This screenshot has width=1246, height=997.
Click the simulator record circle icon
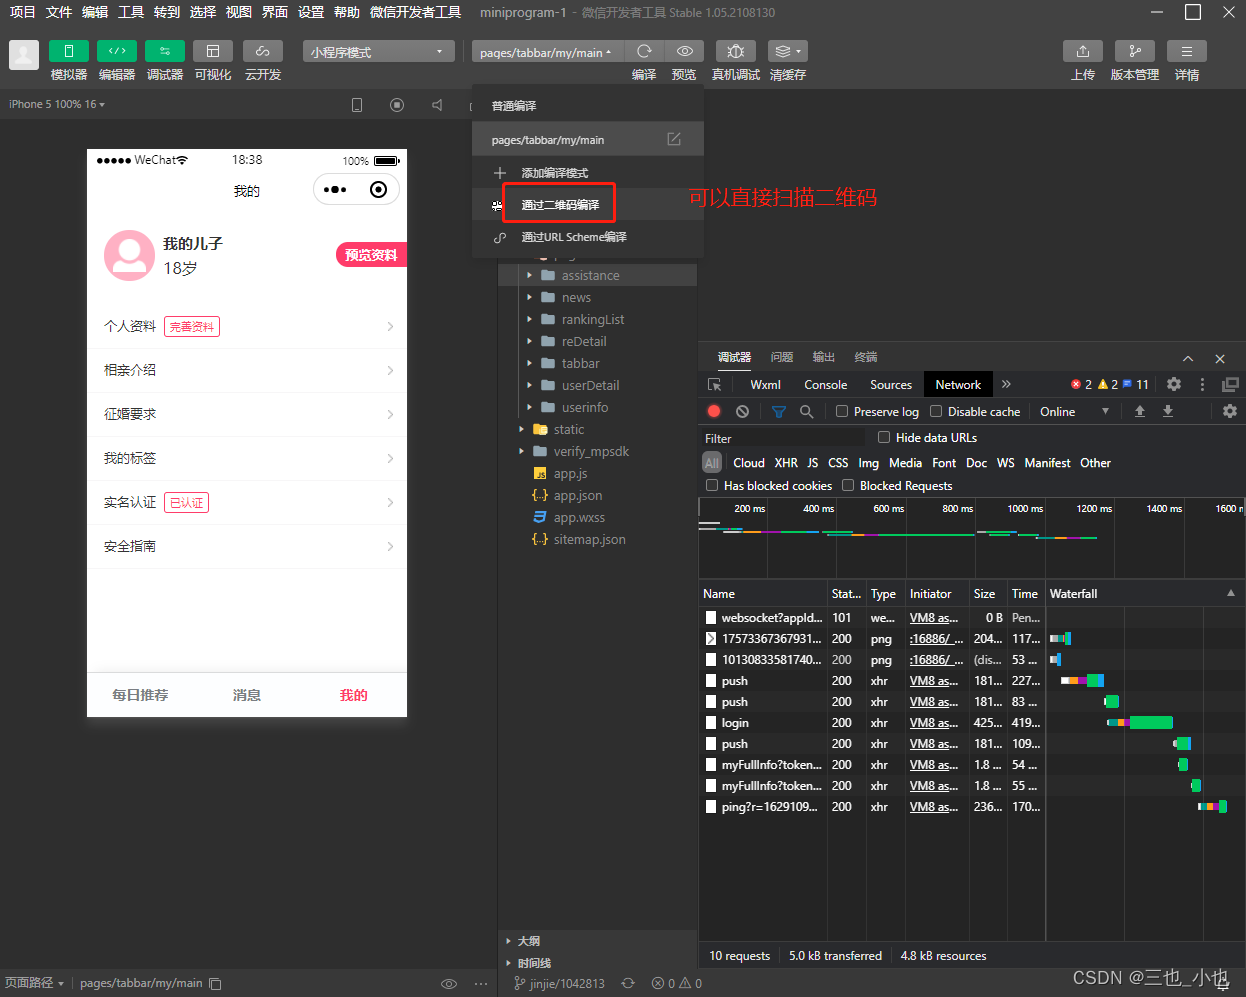(x=397, y=105)
